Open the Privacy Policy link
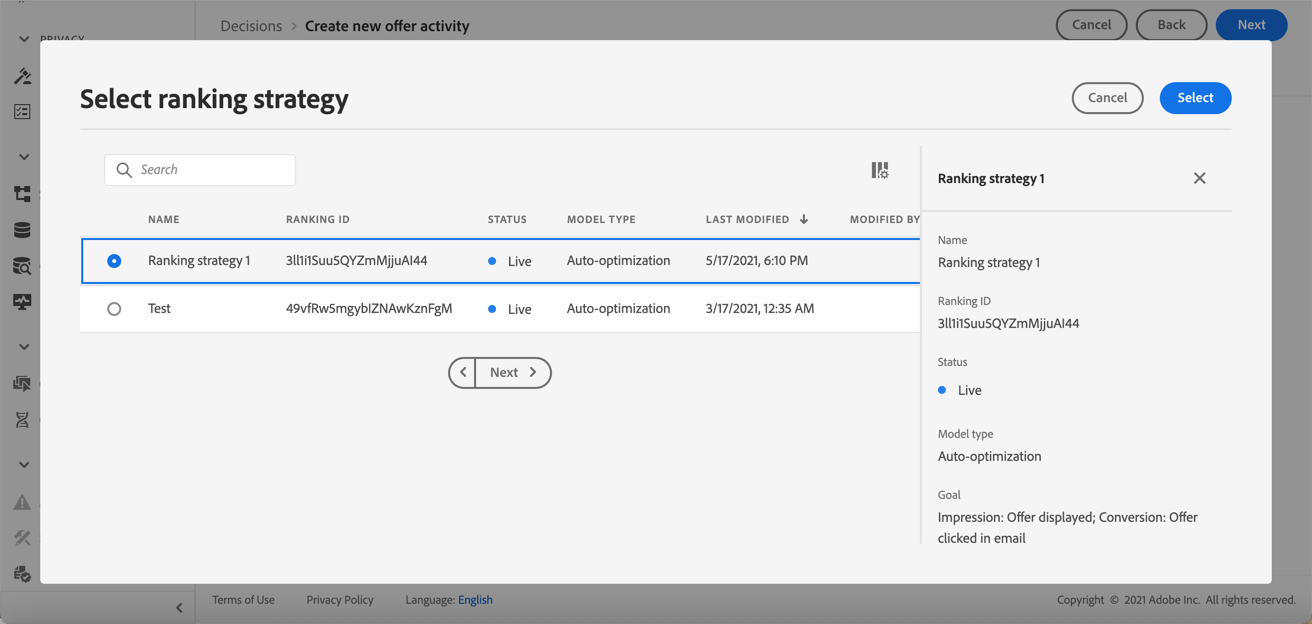Image resolution: width=1312 pixels, height=624 pixels. pos(340,600)
